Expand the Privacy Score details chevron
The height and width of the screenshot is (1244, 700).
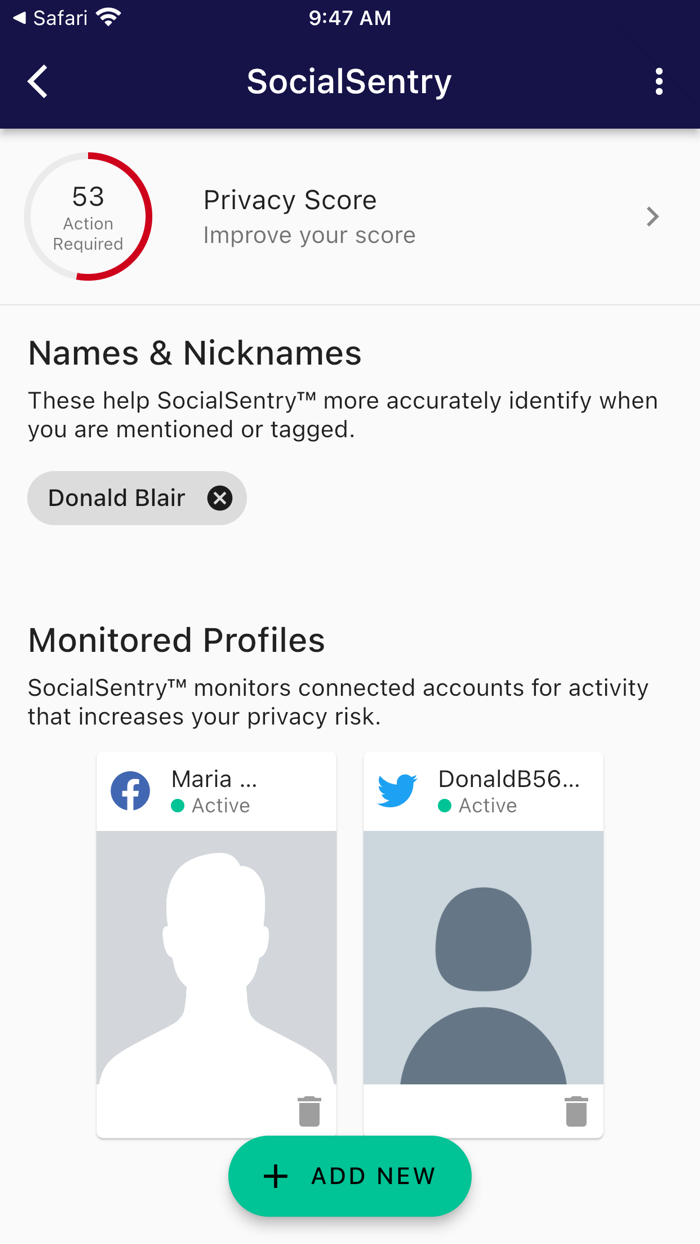coord(652,216)
